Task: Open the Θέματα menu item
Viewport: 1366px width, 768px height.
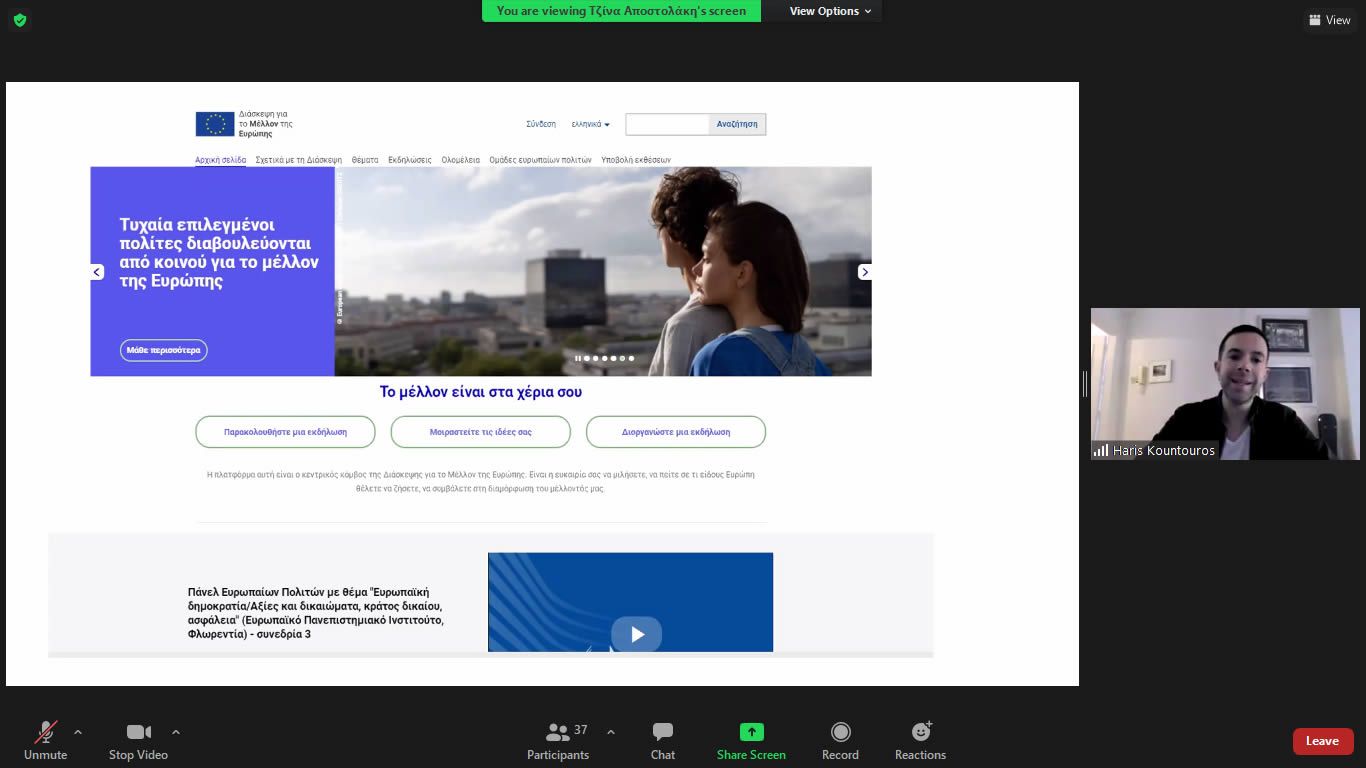Action: 365,160
